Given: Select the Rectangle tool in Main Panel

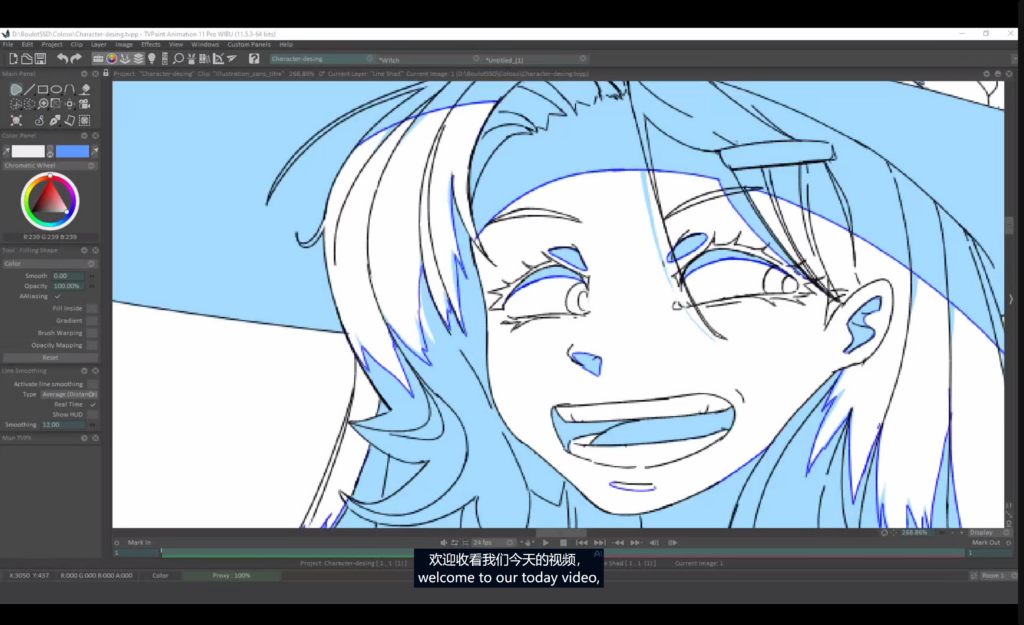Looking at the screenshot, I should (43, 89).
